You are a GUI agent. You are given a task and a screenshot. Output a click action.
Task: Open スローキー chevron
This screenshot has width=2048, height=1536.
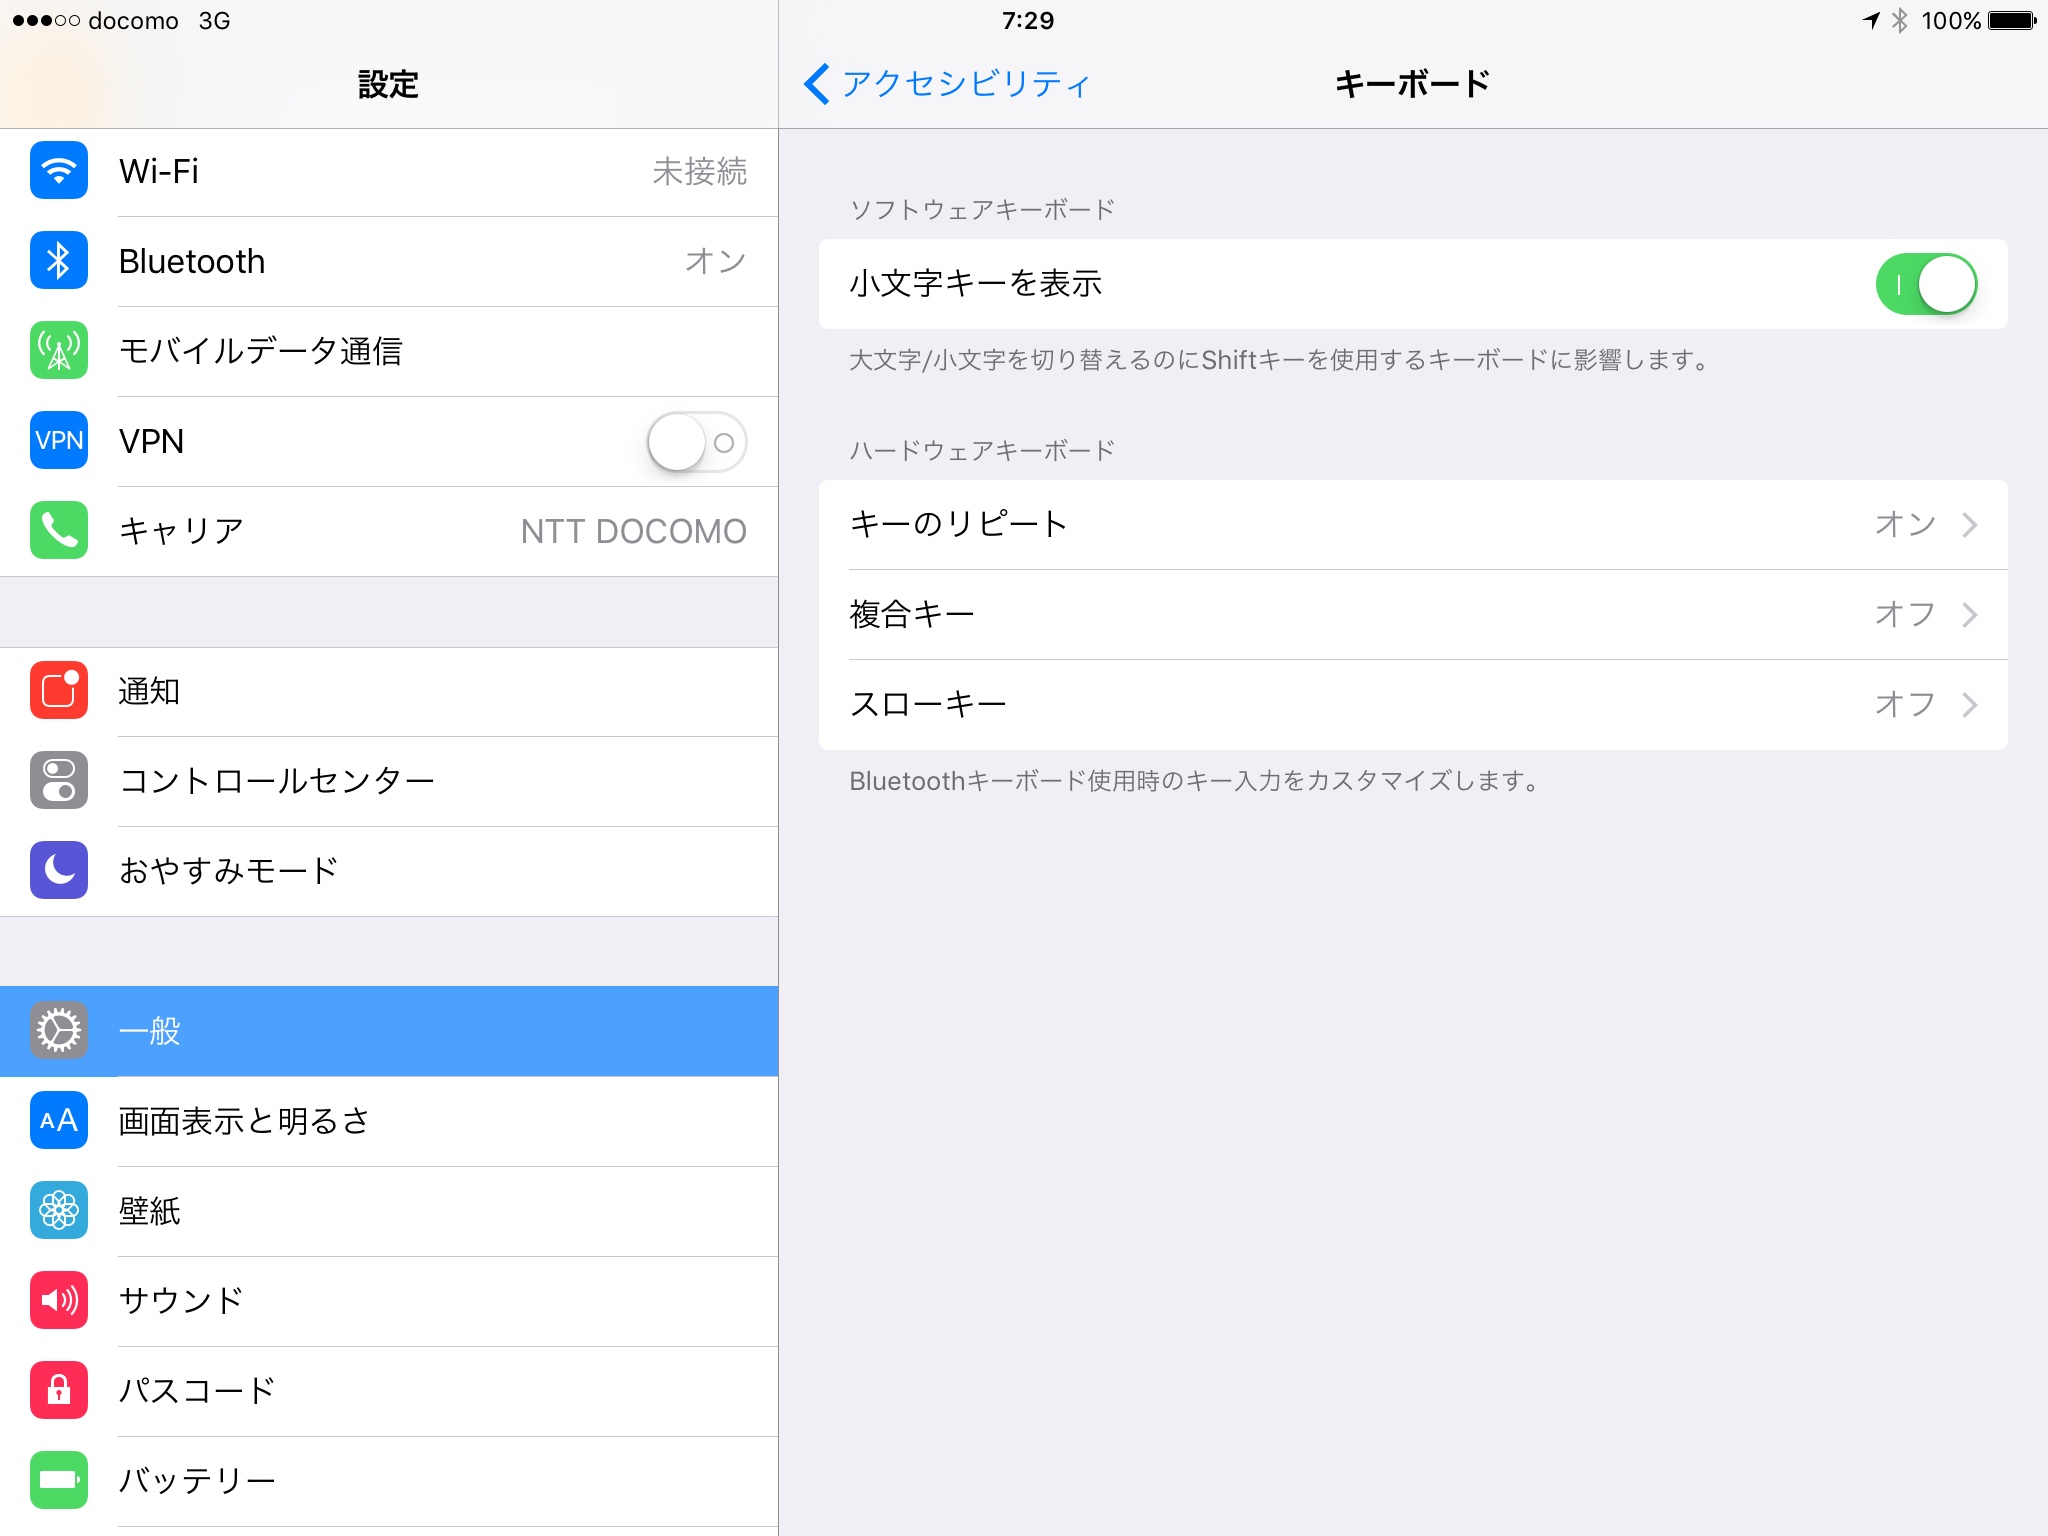(x=1969, y=705)
